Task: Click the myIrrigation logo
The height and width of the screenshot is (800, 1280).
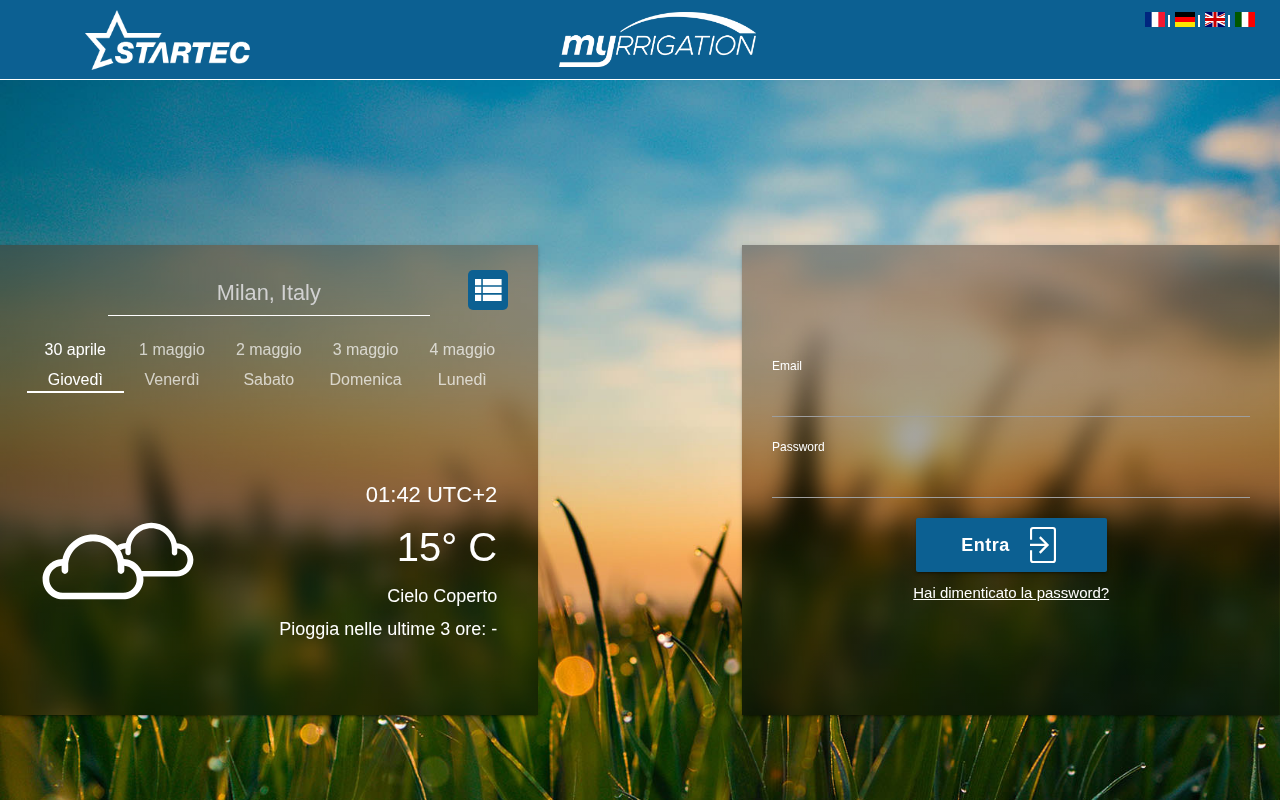Action: [x=657, y=40]
